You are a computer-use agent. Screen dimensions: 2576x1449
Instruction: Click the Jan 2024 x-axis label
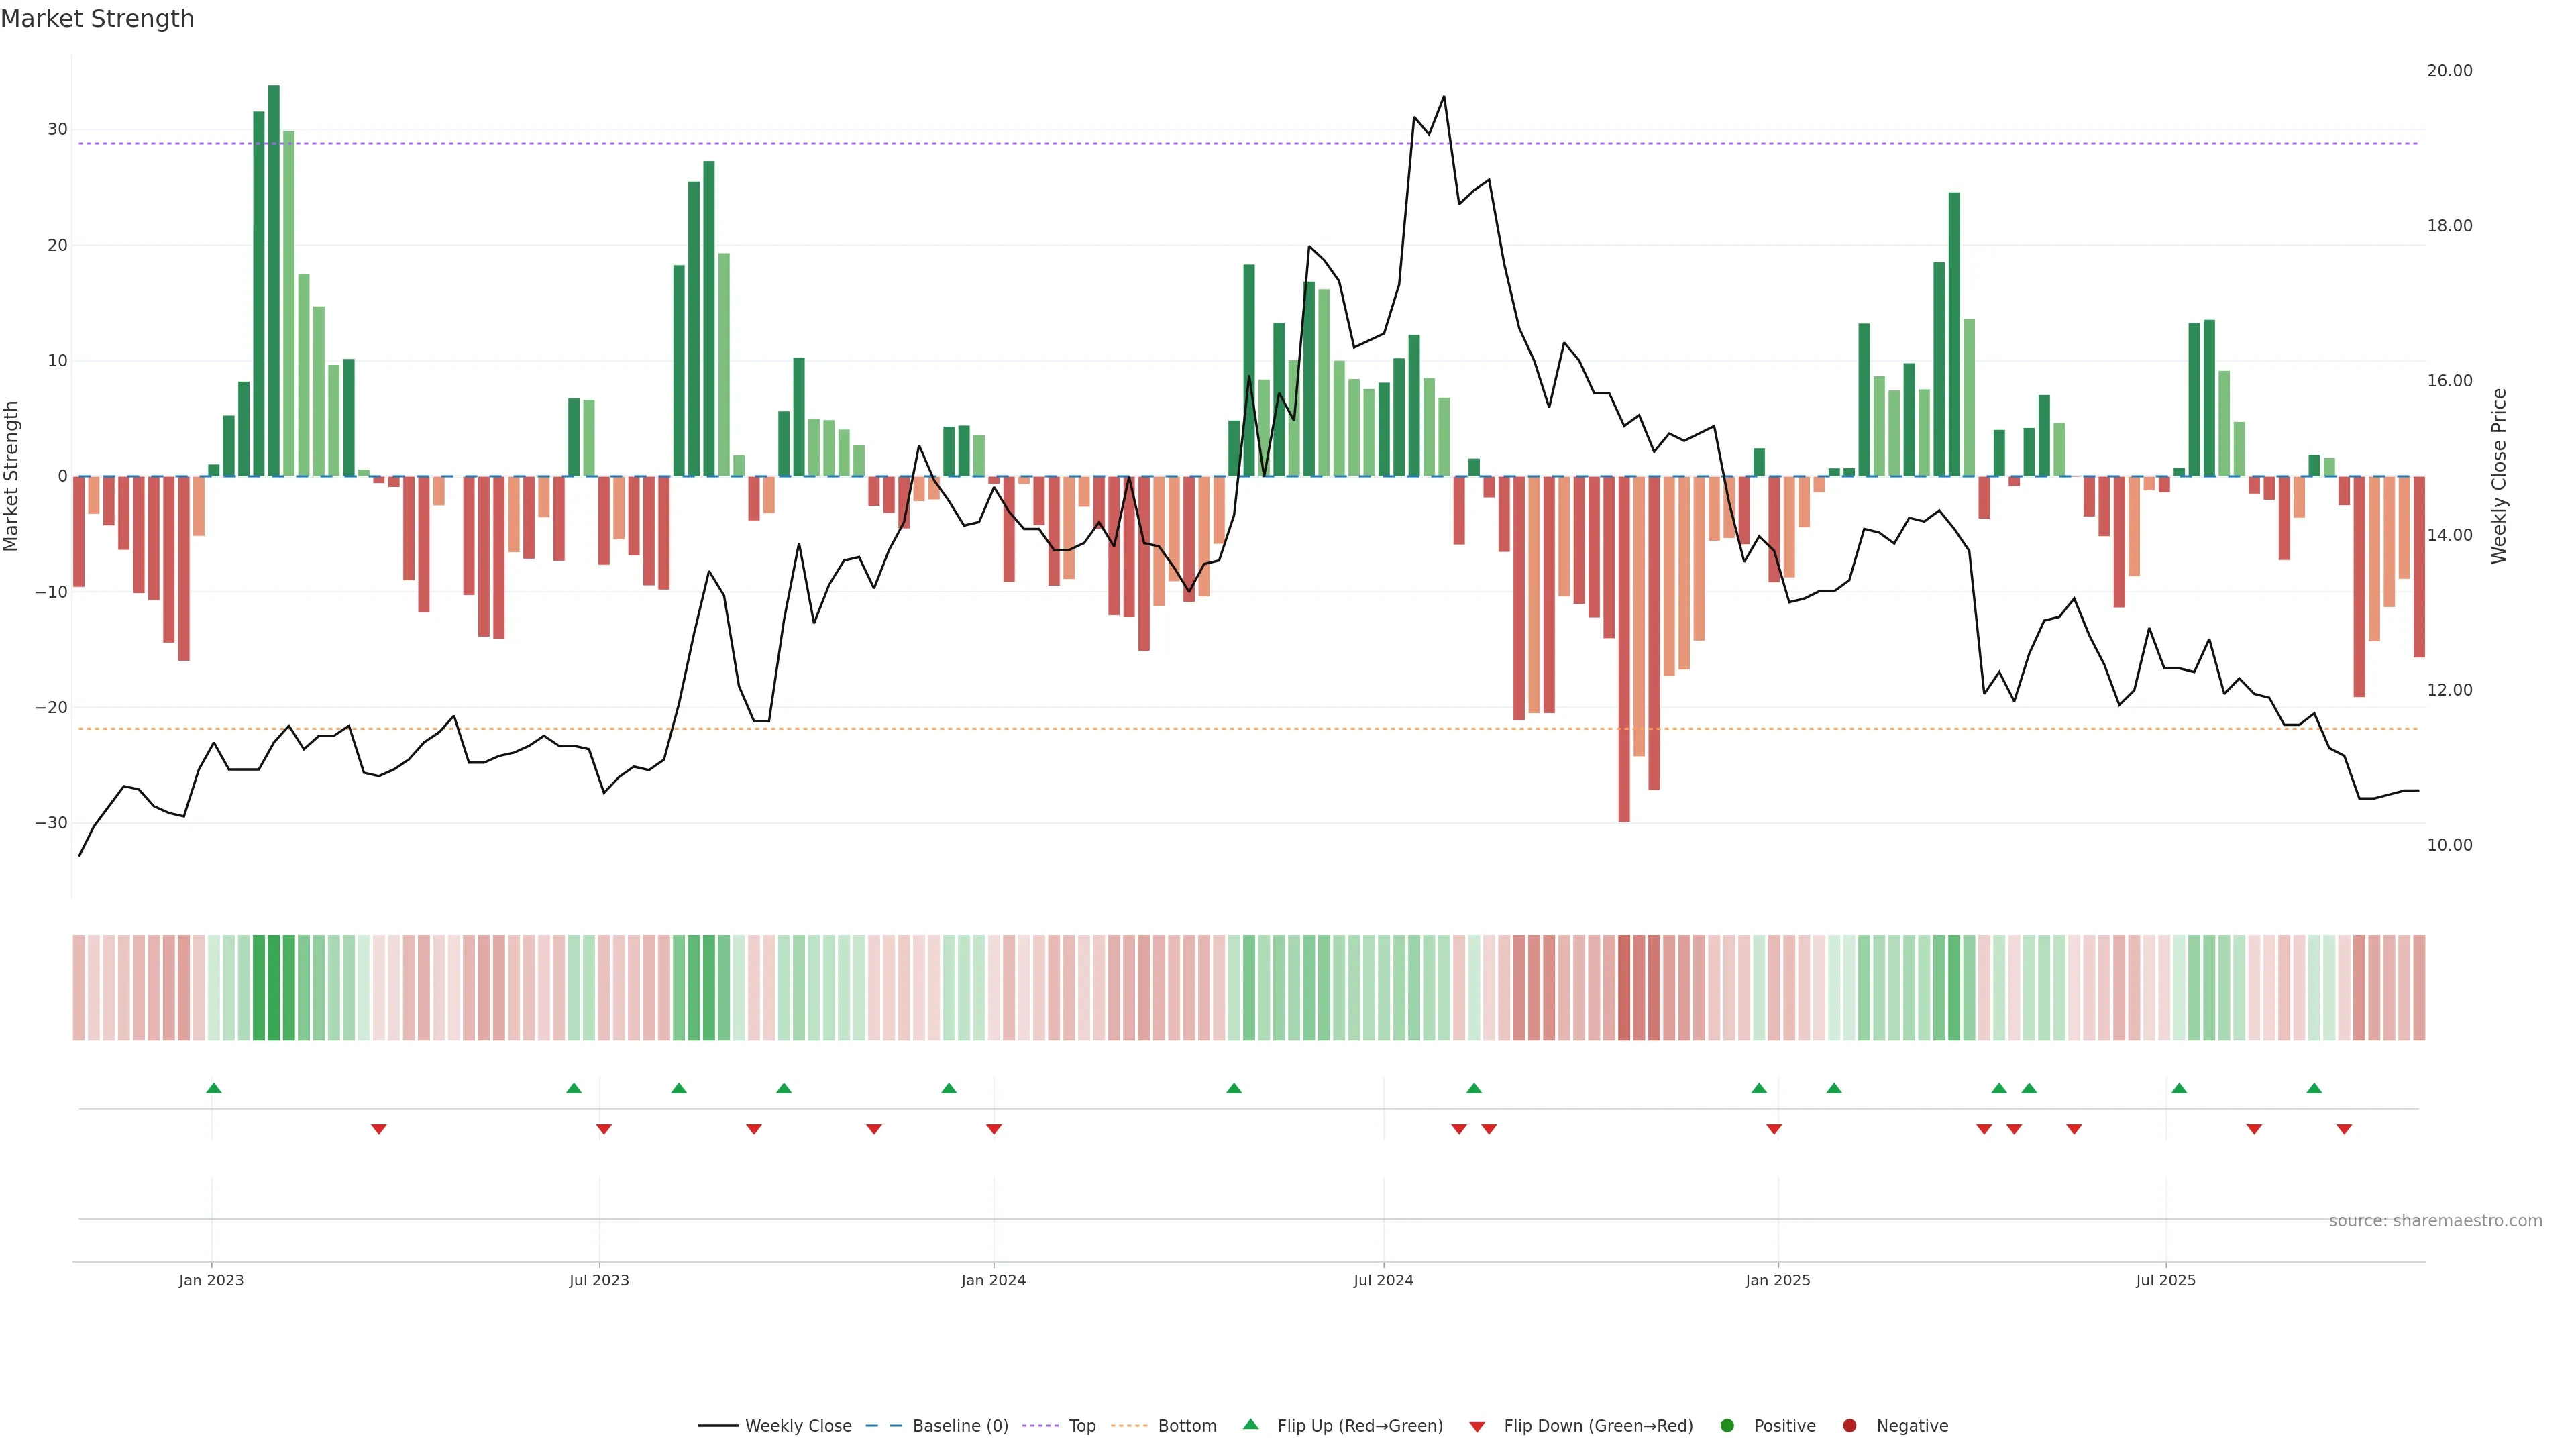tap(993, 1280)
